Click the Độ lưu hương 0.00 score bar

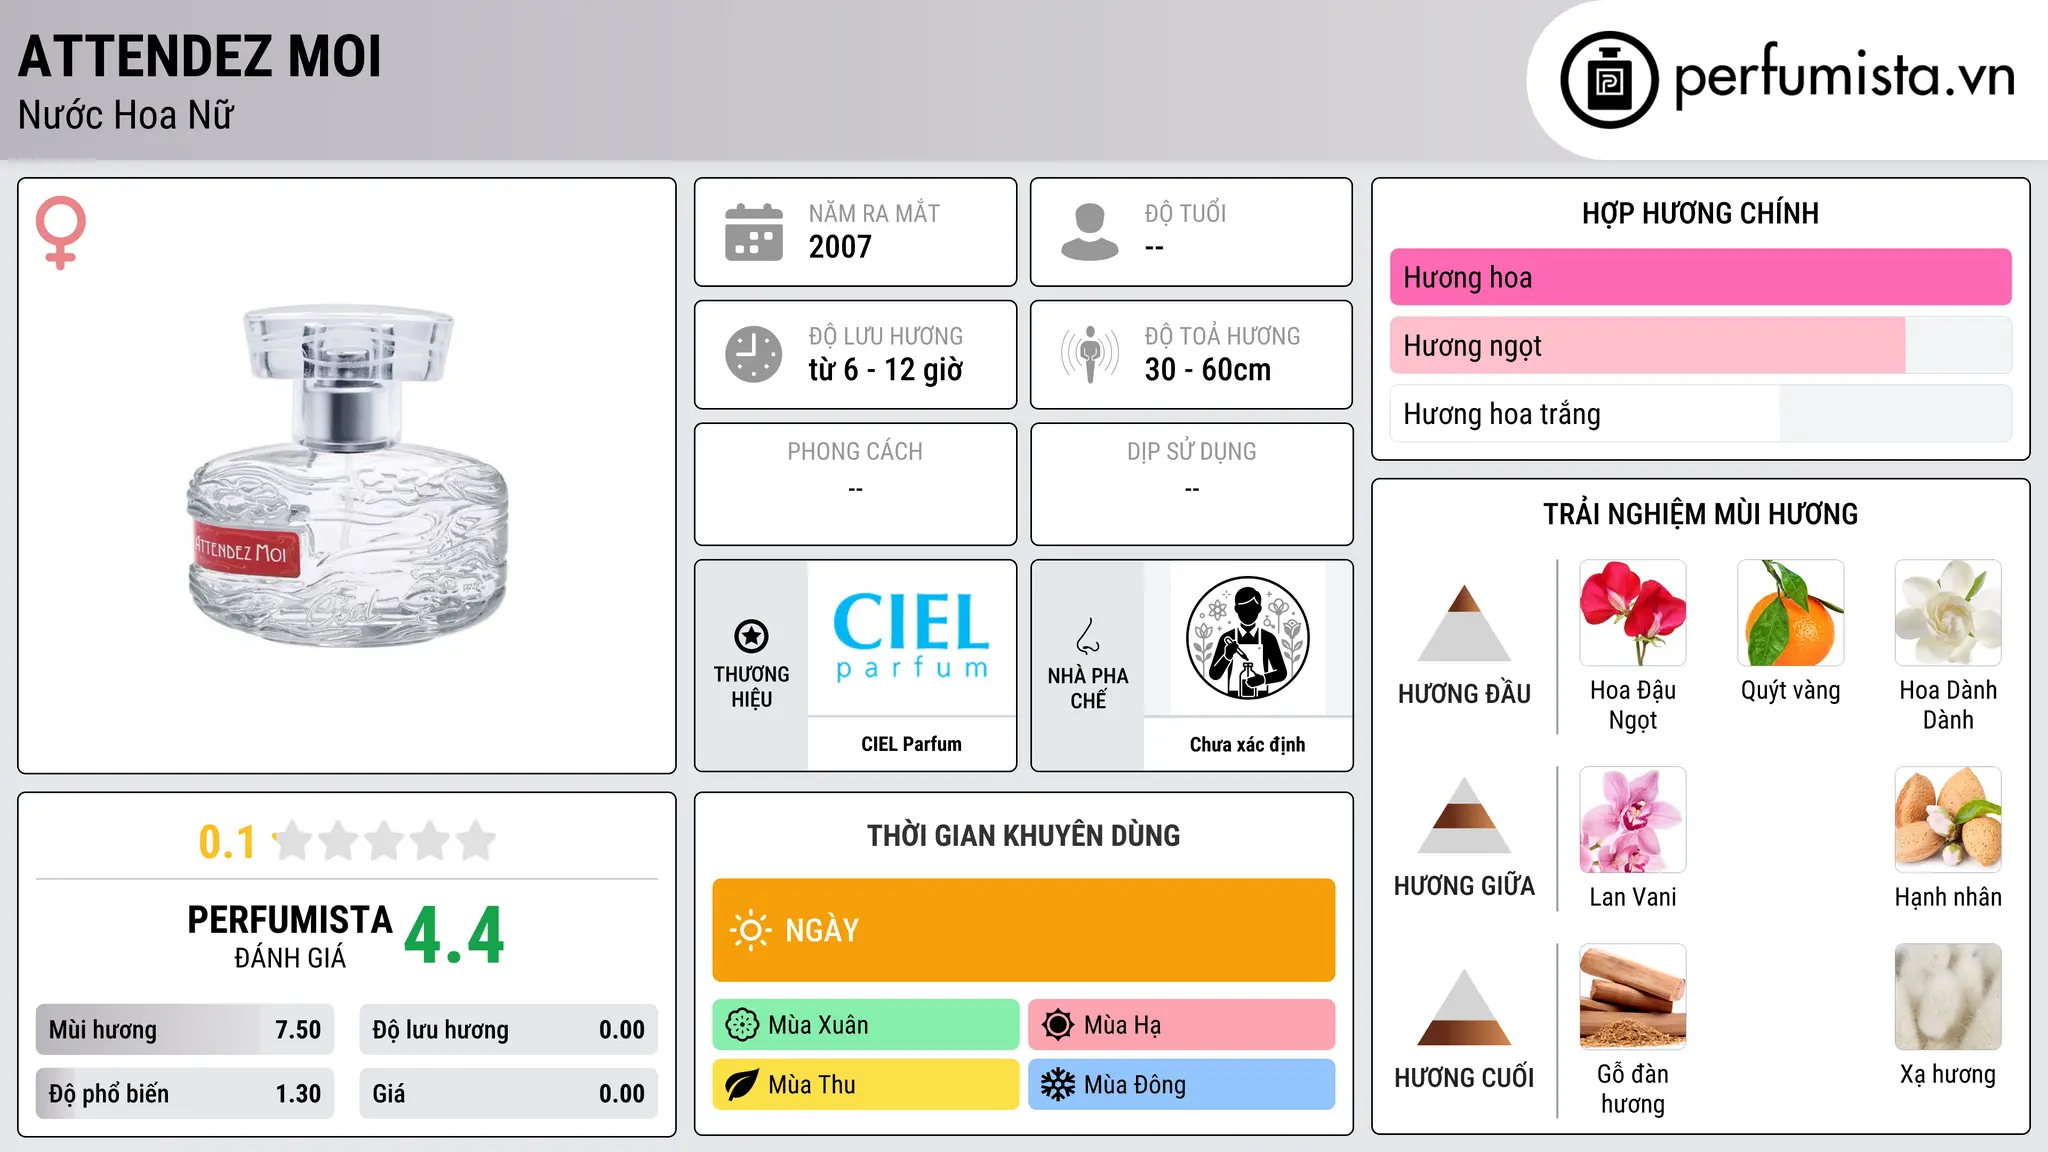click(508, 1030)
